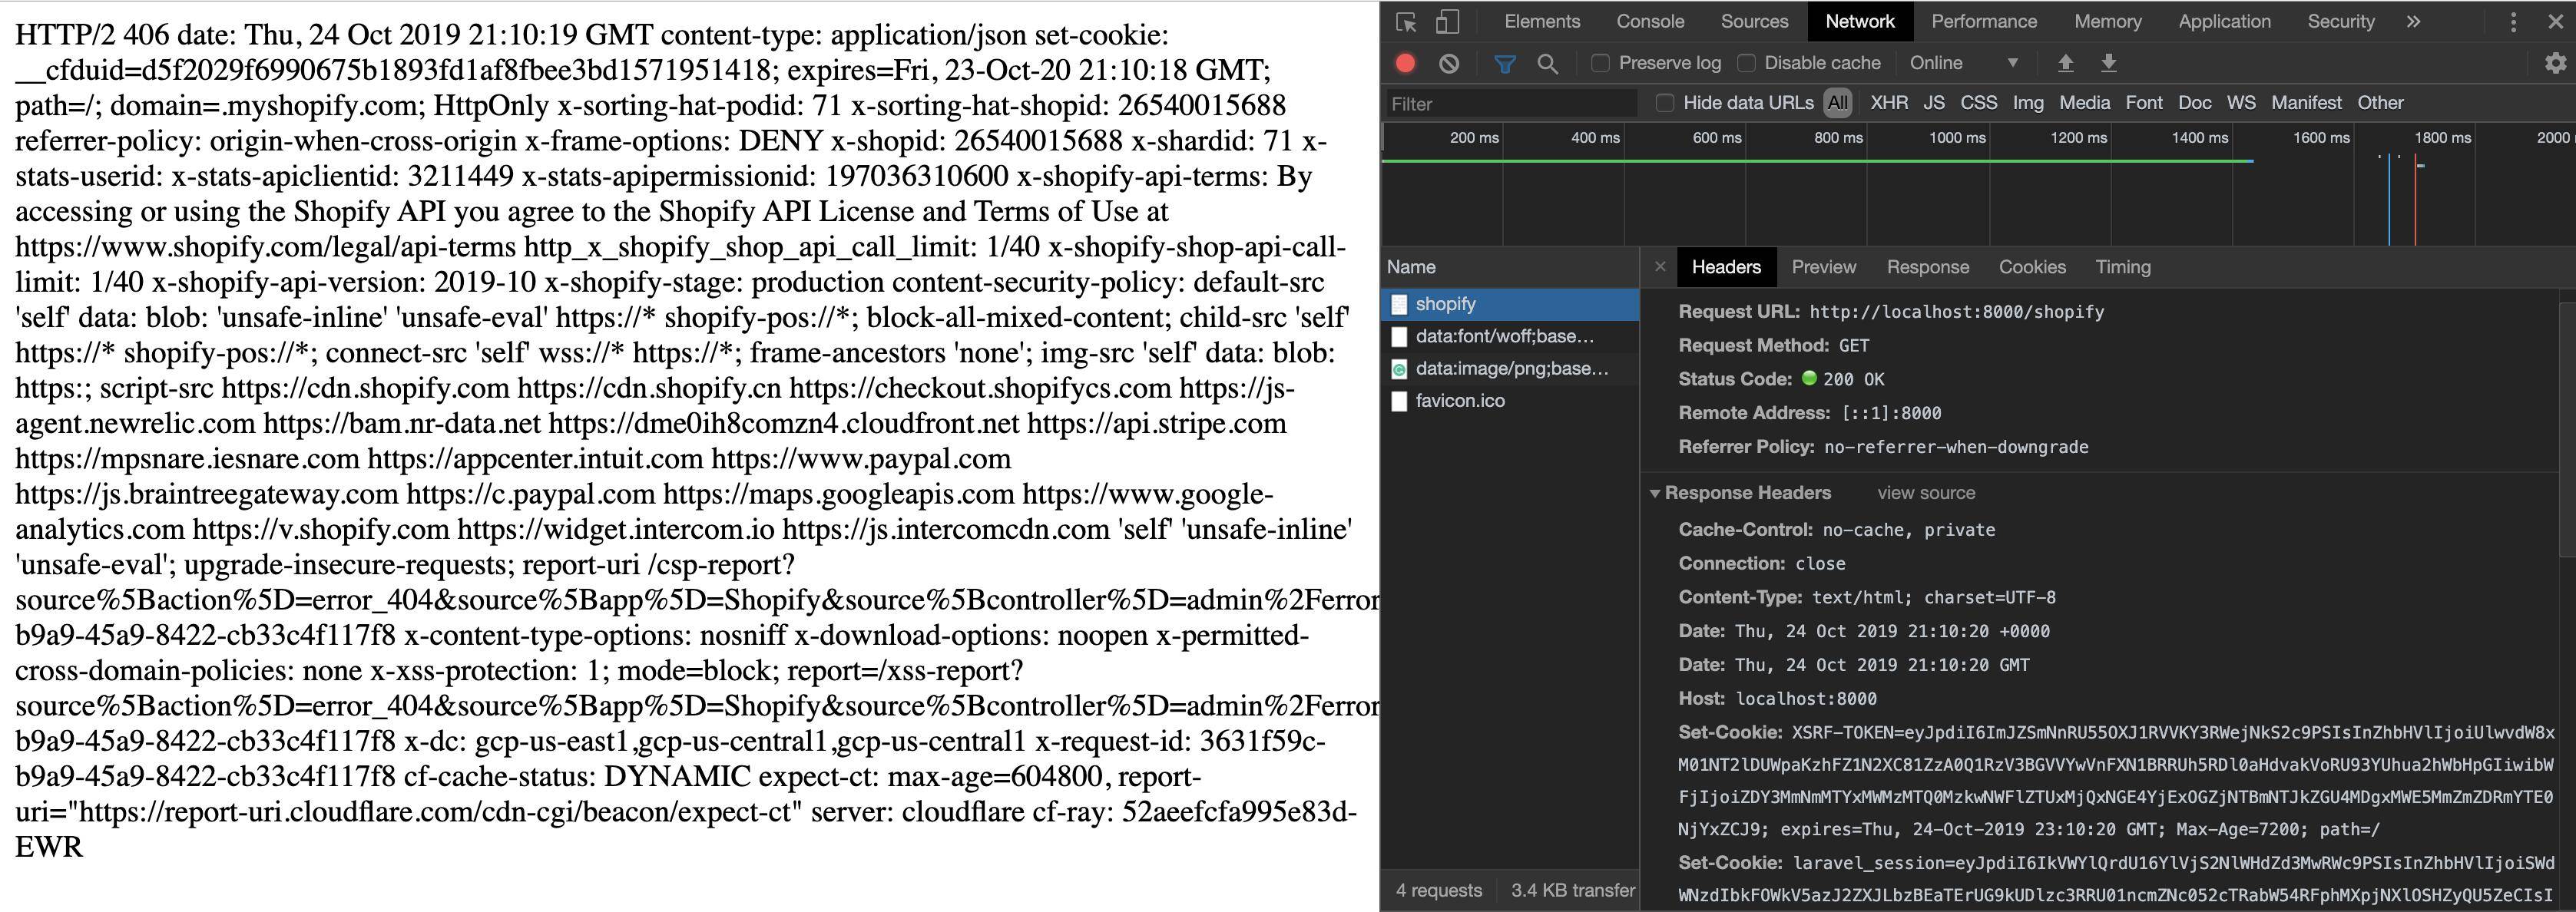Filter requests by XHR
Image resolution: width=2576 pixels, height=912 pixels.
[x=1888, y=103]
